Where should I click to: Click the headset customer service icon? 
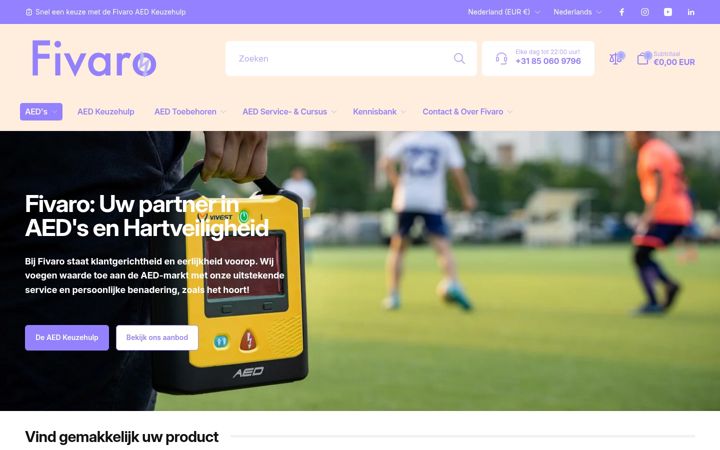pos(501,58)
